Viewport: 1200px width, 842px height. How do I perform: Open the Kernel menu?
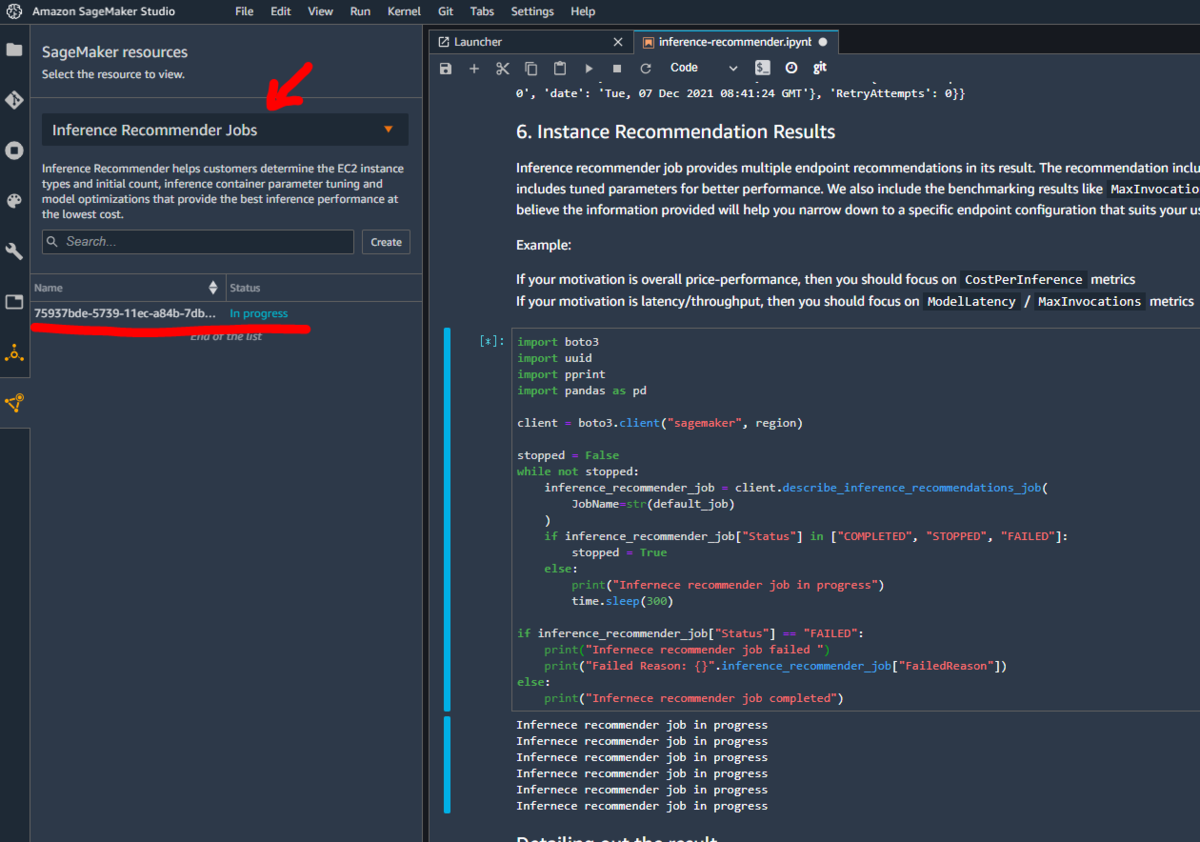pyautogui.click(x=404, y=12)
